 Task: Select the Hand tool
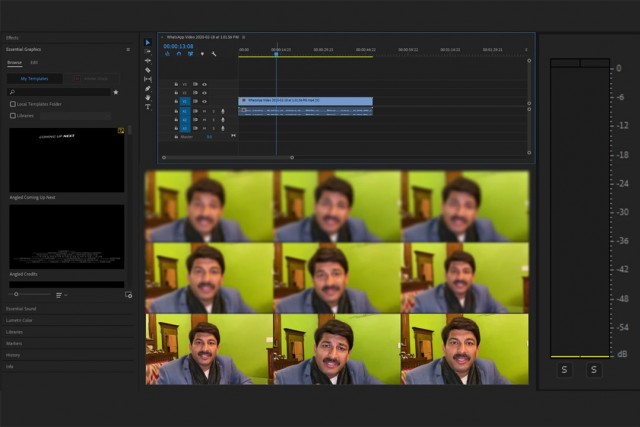click(x=148, y=98)
